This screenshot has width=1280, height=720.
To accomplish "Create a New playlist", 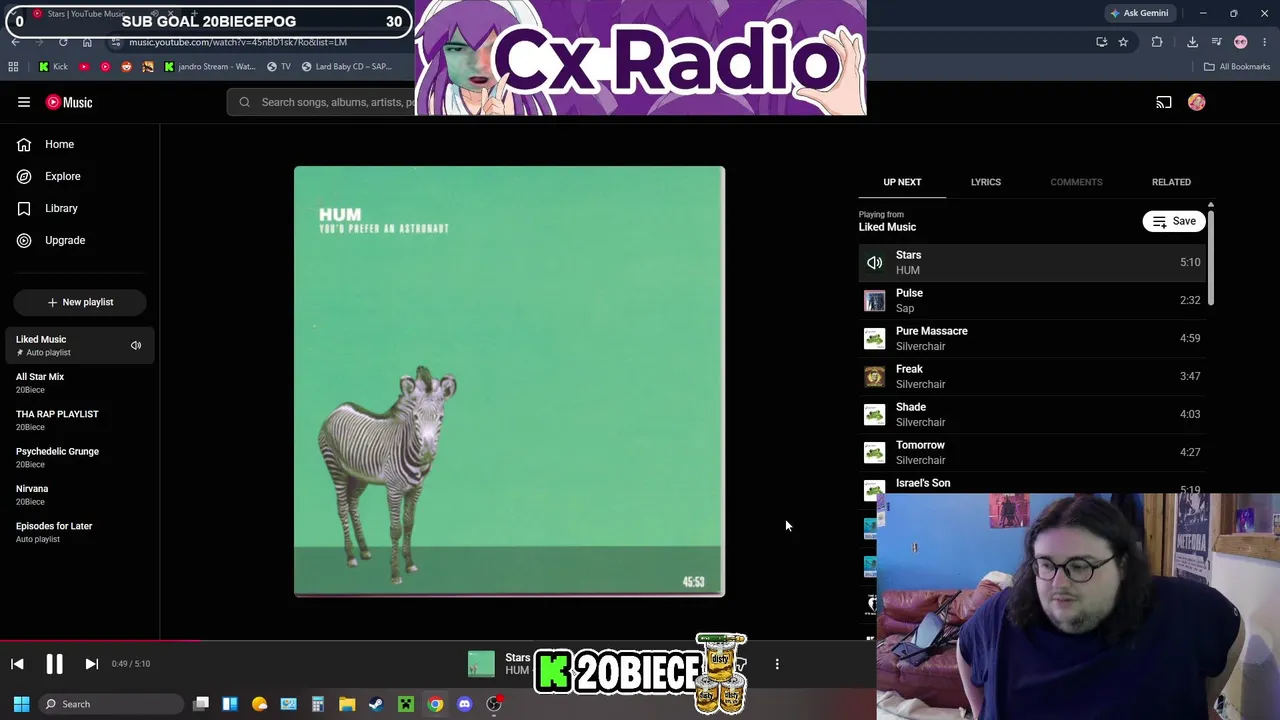I will (x=80, y=302).
